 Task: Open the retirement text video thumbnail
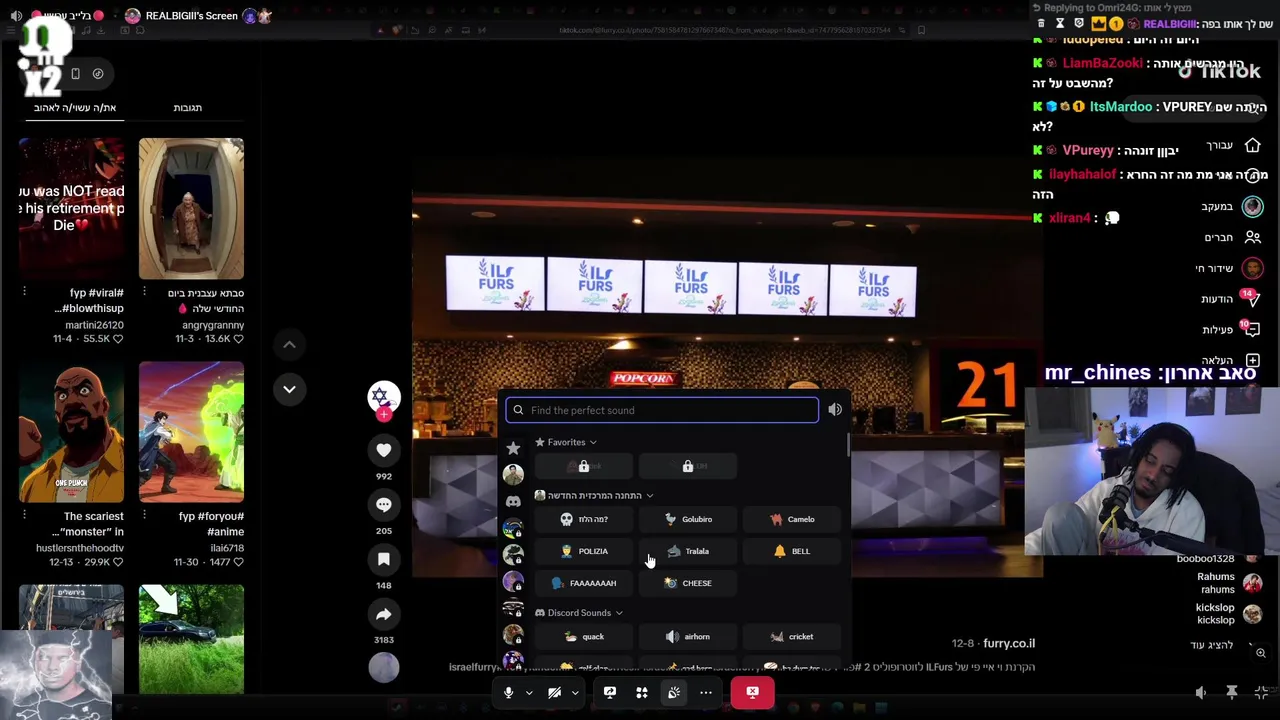[71, 208]
